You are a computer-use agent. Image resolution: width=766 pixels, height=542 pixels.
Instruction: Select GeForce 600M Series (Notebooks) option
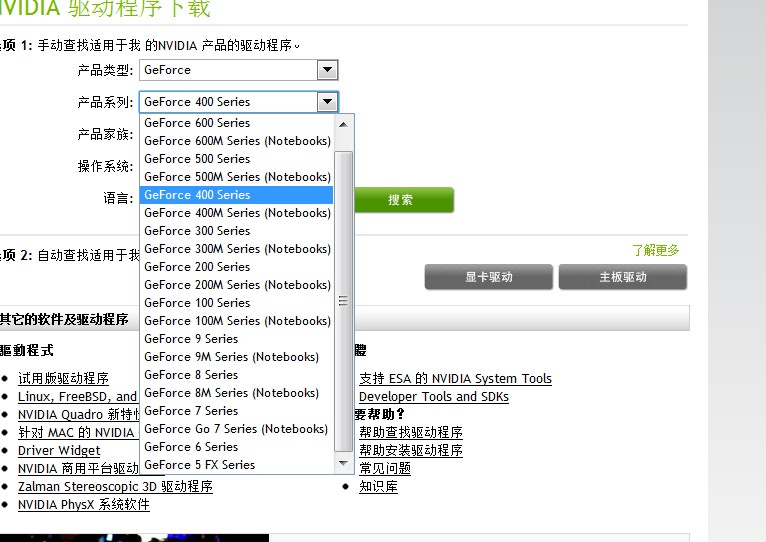coord(236,141)
